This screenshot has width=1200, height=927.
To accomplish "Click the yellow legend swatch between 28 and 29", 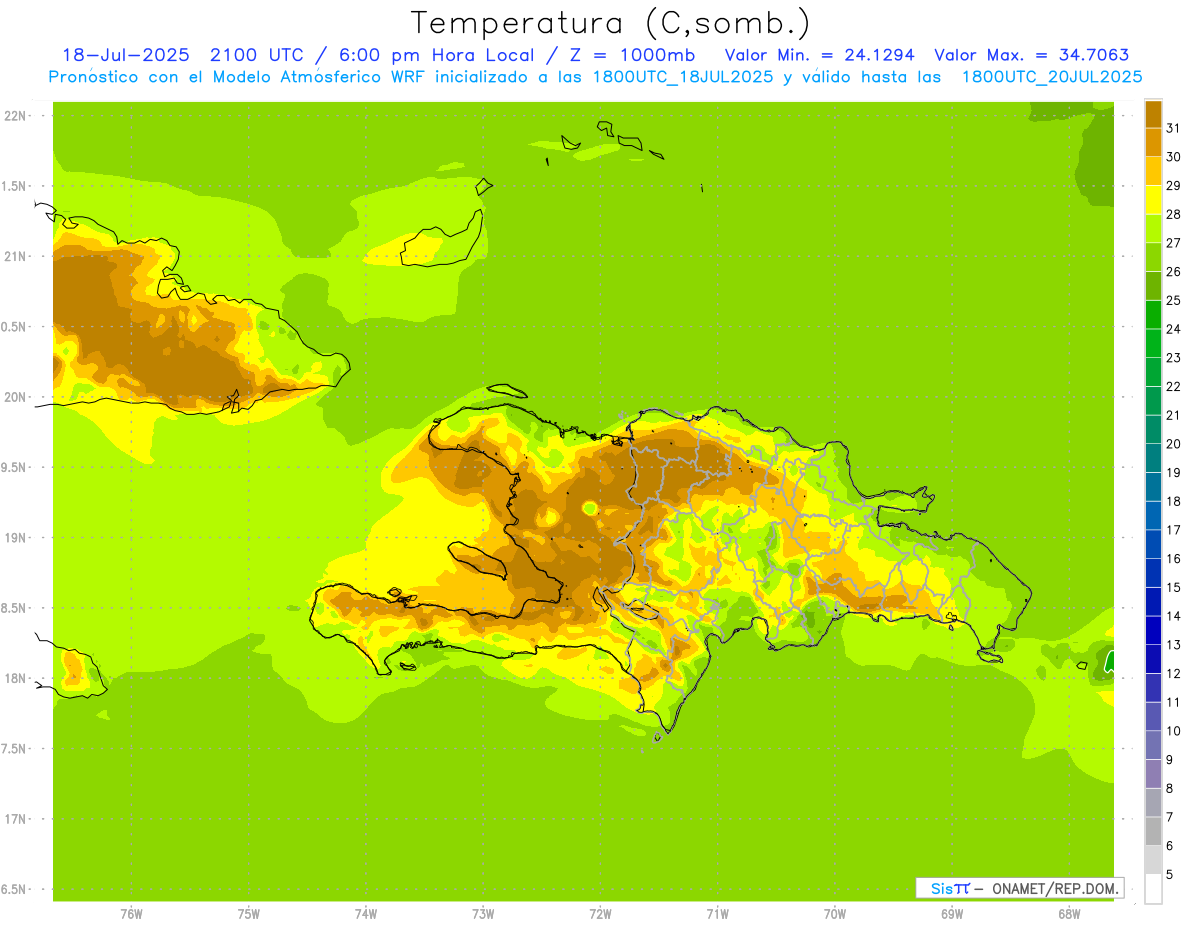I will 1153,200.
